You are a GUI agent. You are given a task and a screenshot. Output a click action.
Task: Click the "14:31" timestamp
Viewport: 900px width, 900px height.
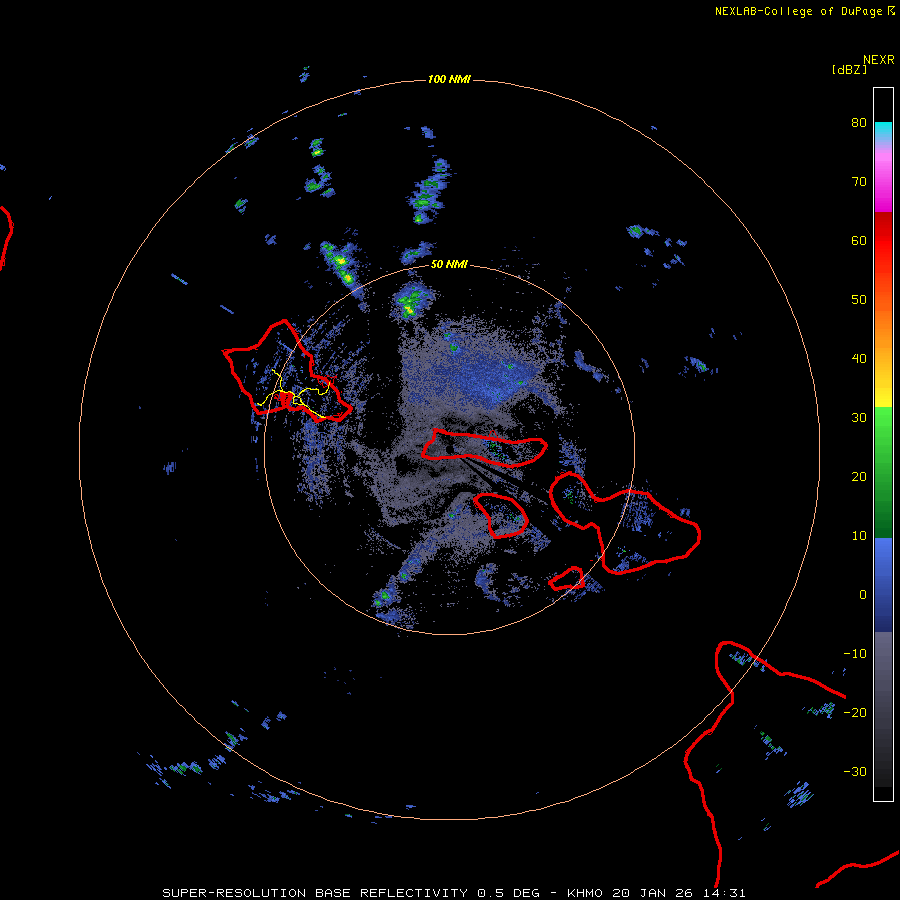(723, 893)
